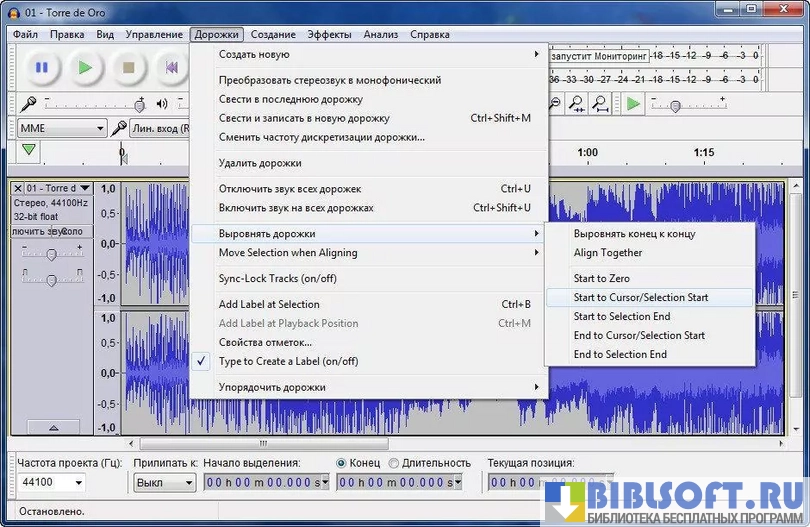Close the 01 - Torre de Oro track
This screenshot has height=527, width=810.
click(18, 188)
